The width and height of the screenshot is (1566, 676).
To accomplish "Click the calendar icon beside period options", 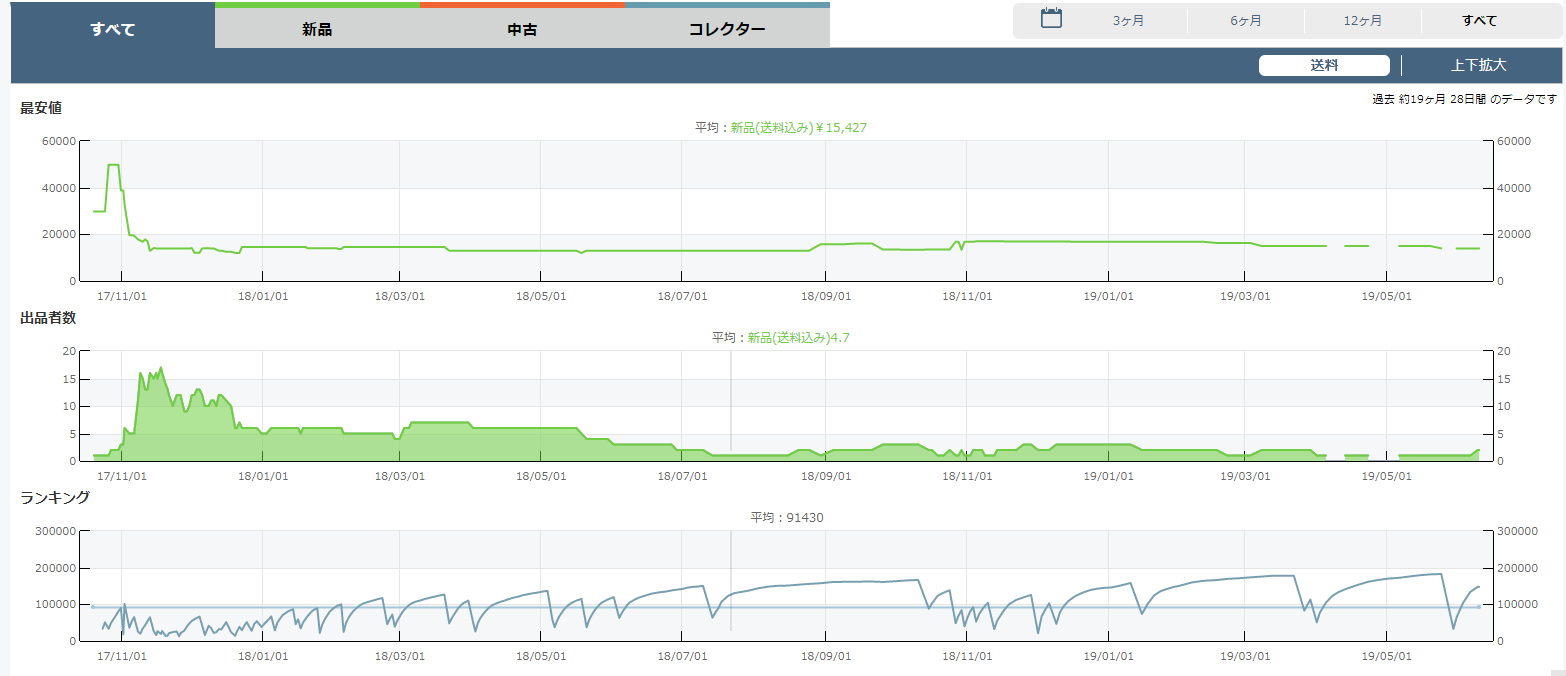I will click(x=1050, y=18).
